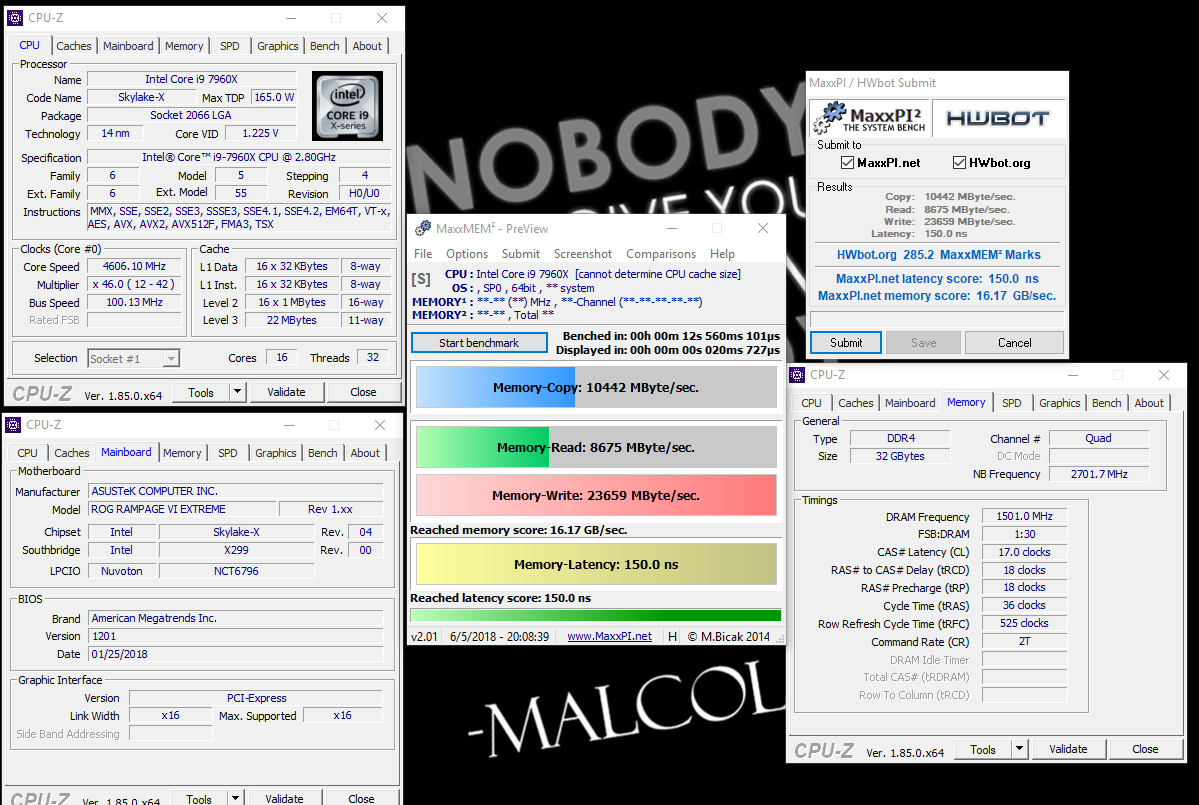The width and height of the screenshot is (1199, 805).
Task: Select Mainboard tab in Memory CPU-Z window
Action: [x=910, y=403]
